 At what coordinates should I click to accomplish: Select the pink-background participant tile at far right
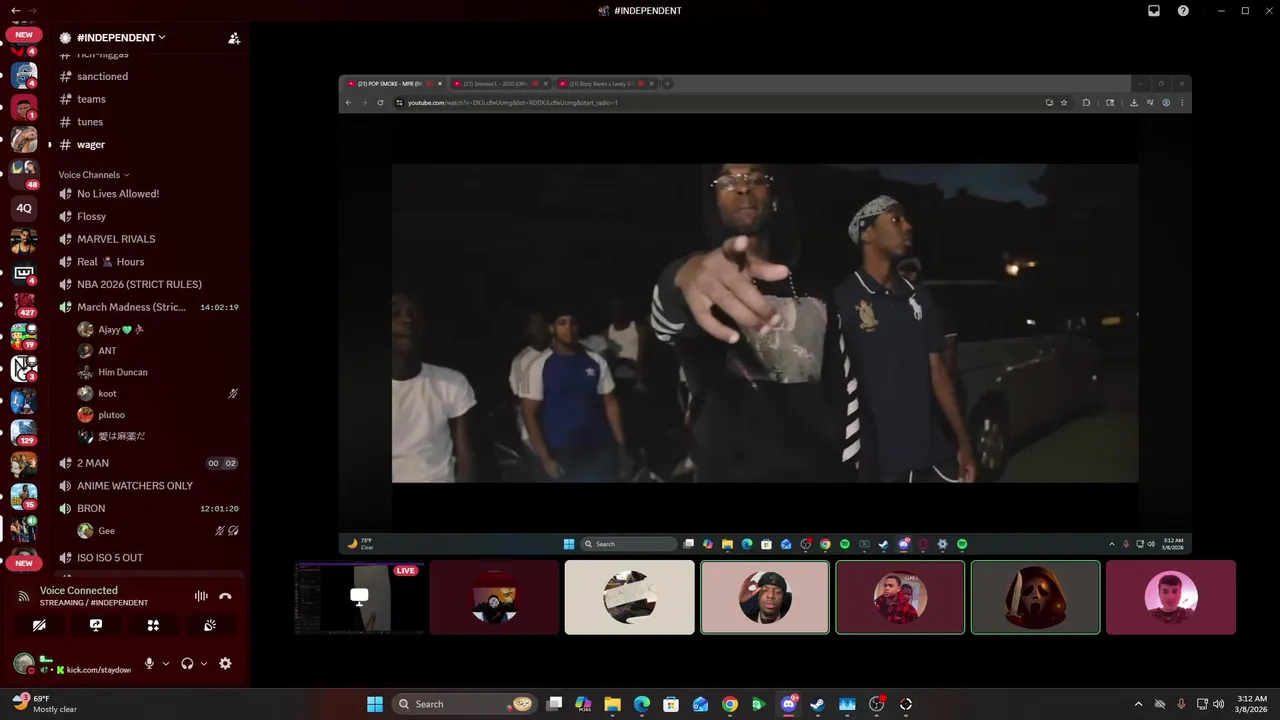point(1171,597)
